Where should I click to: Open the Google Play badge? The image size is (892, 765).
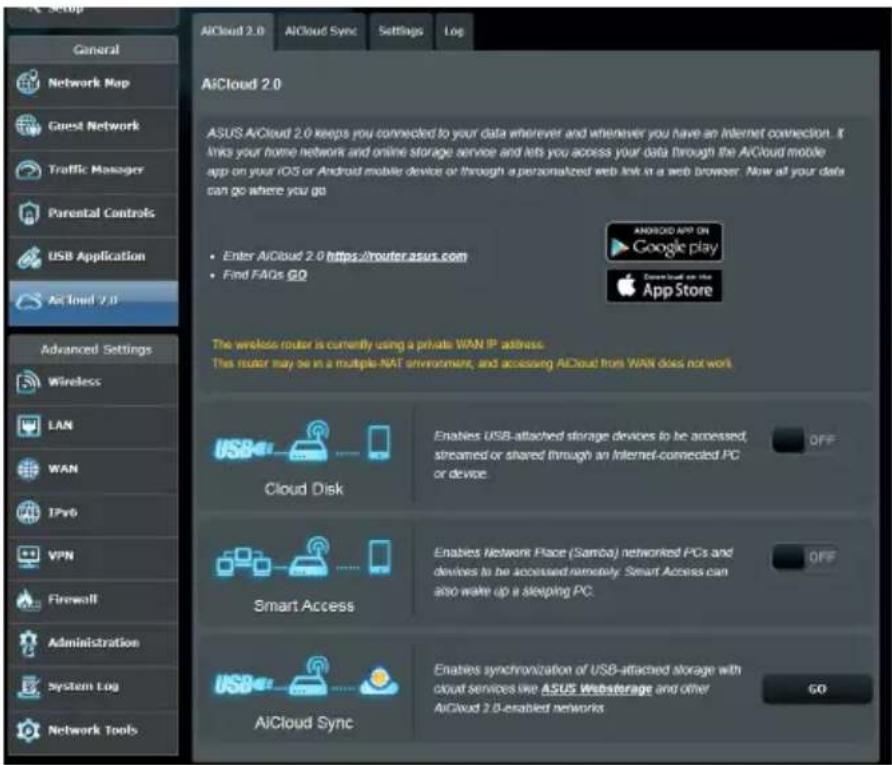664,242
